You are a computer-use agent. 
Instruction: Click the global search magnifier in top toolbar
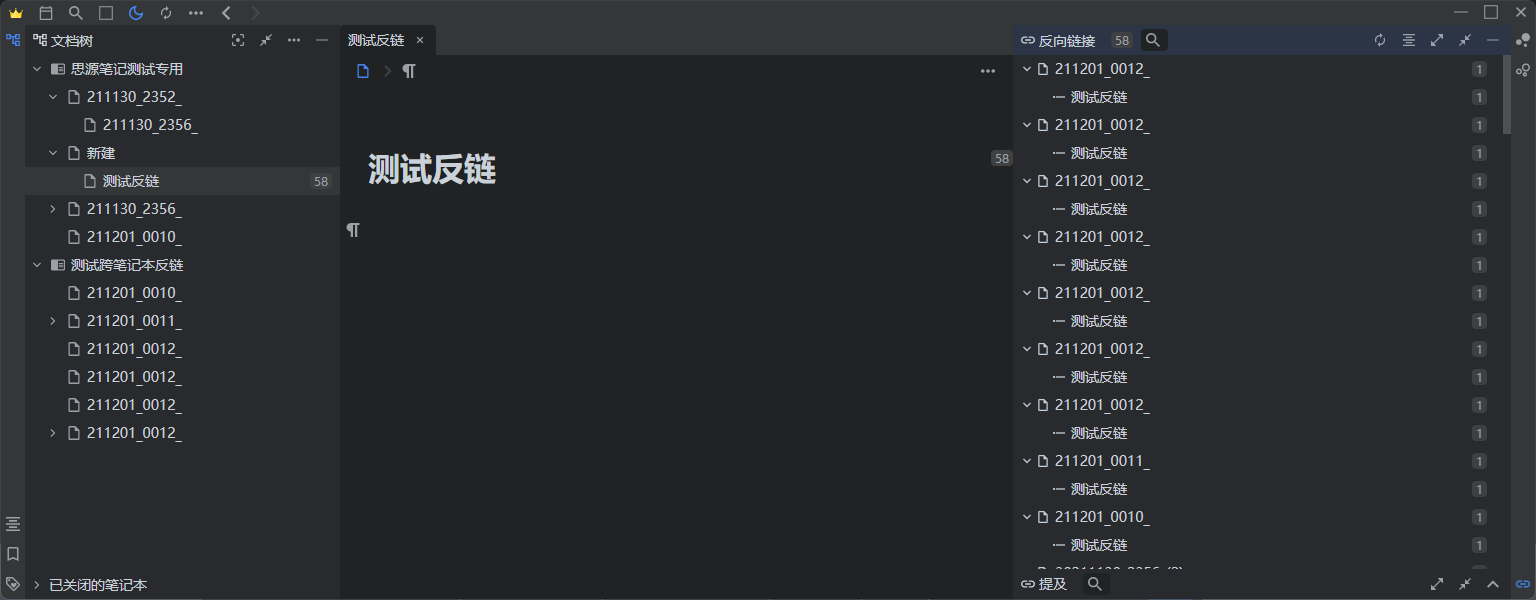click(x=76, y=13)
